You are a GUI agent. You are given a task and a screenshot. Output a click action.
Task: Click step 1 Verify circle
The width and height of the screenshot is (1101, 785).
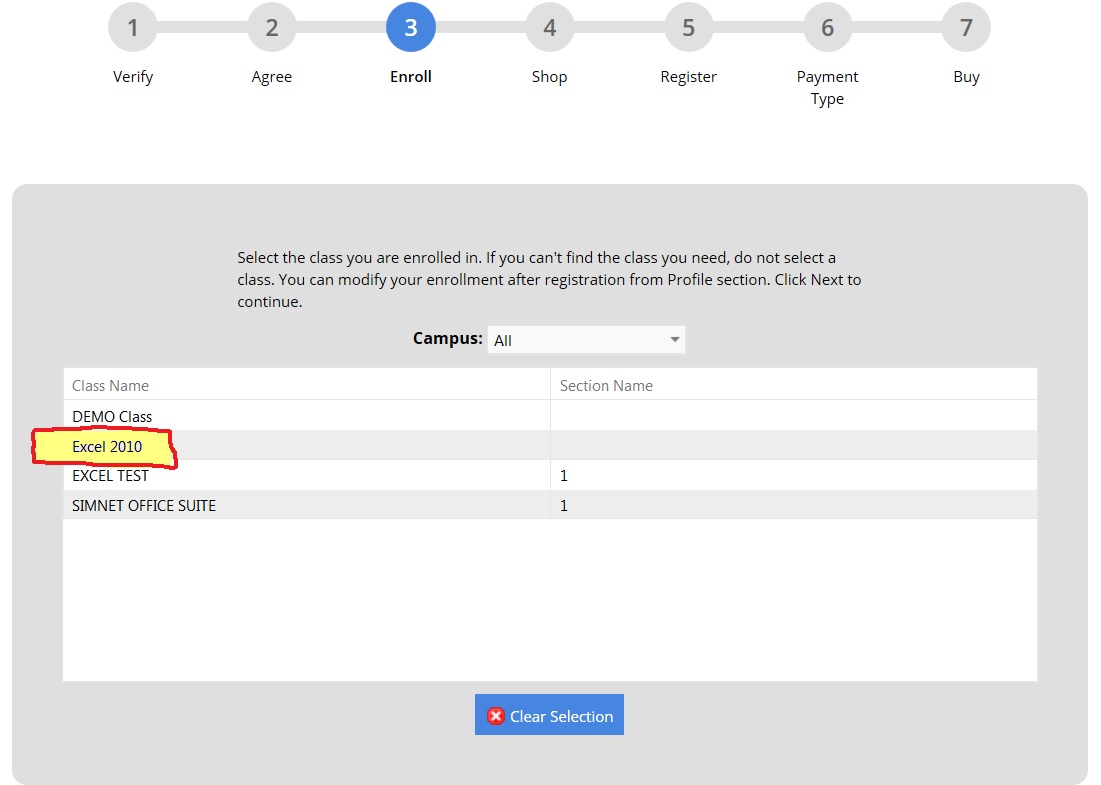point(133,27)
